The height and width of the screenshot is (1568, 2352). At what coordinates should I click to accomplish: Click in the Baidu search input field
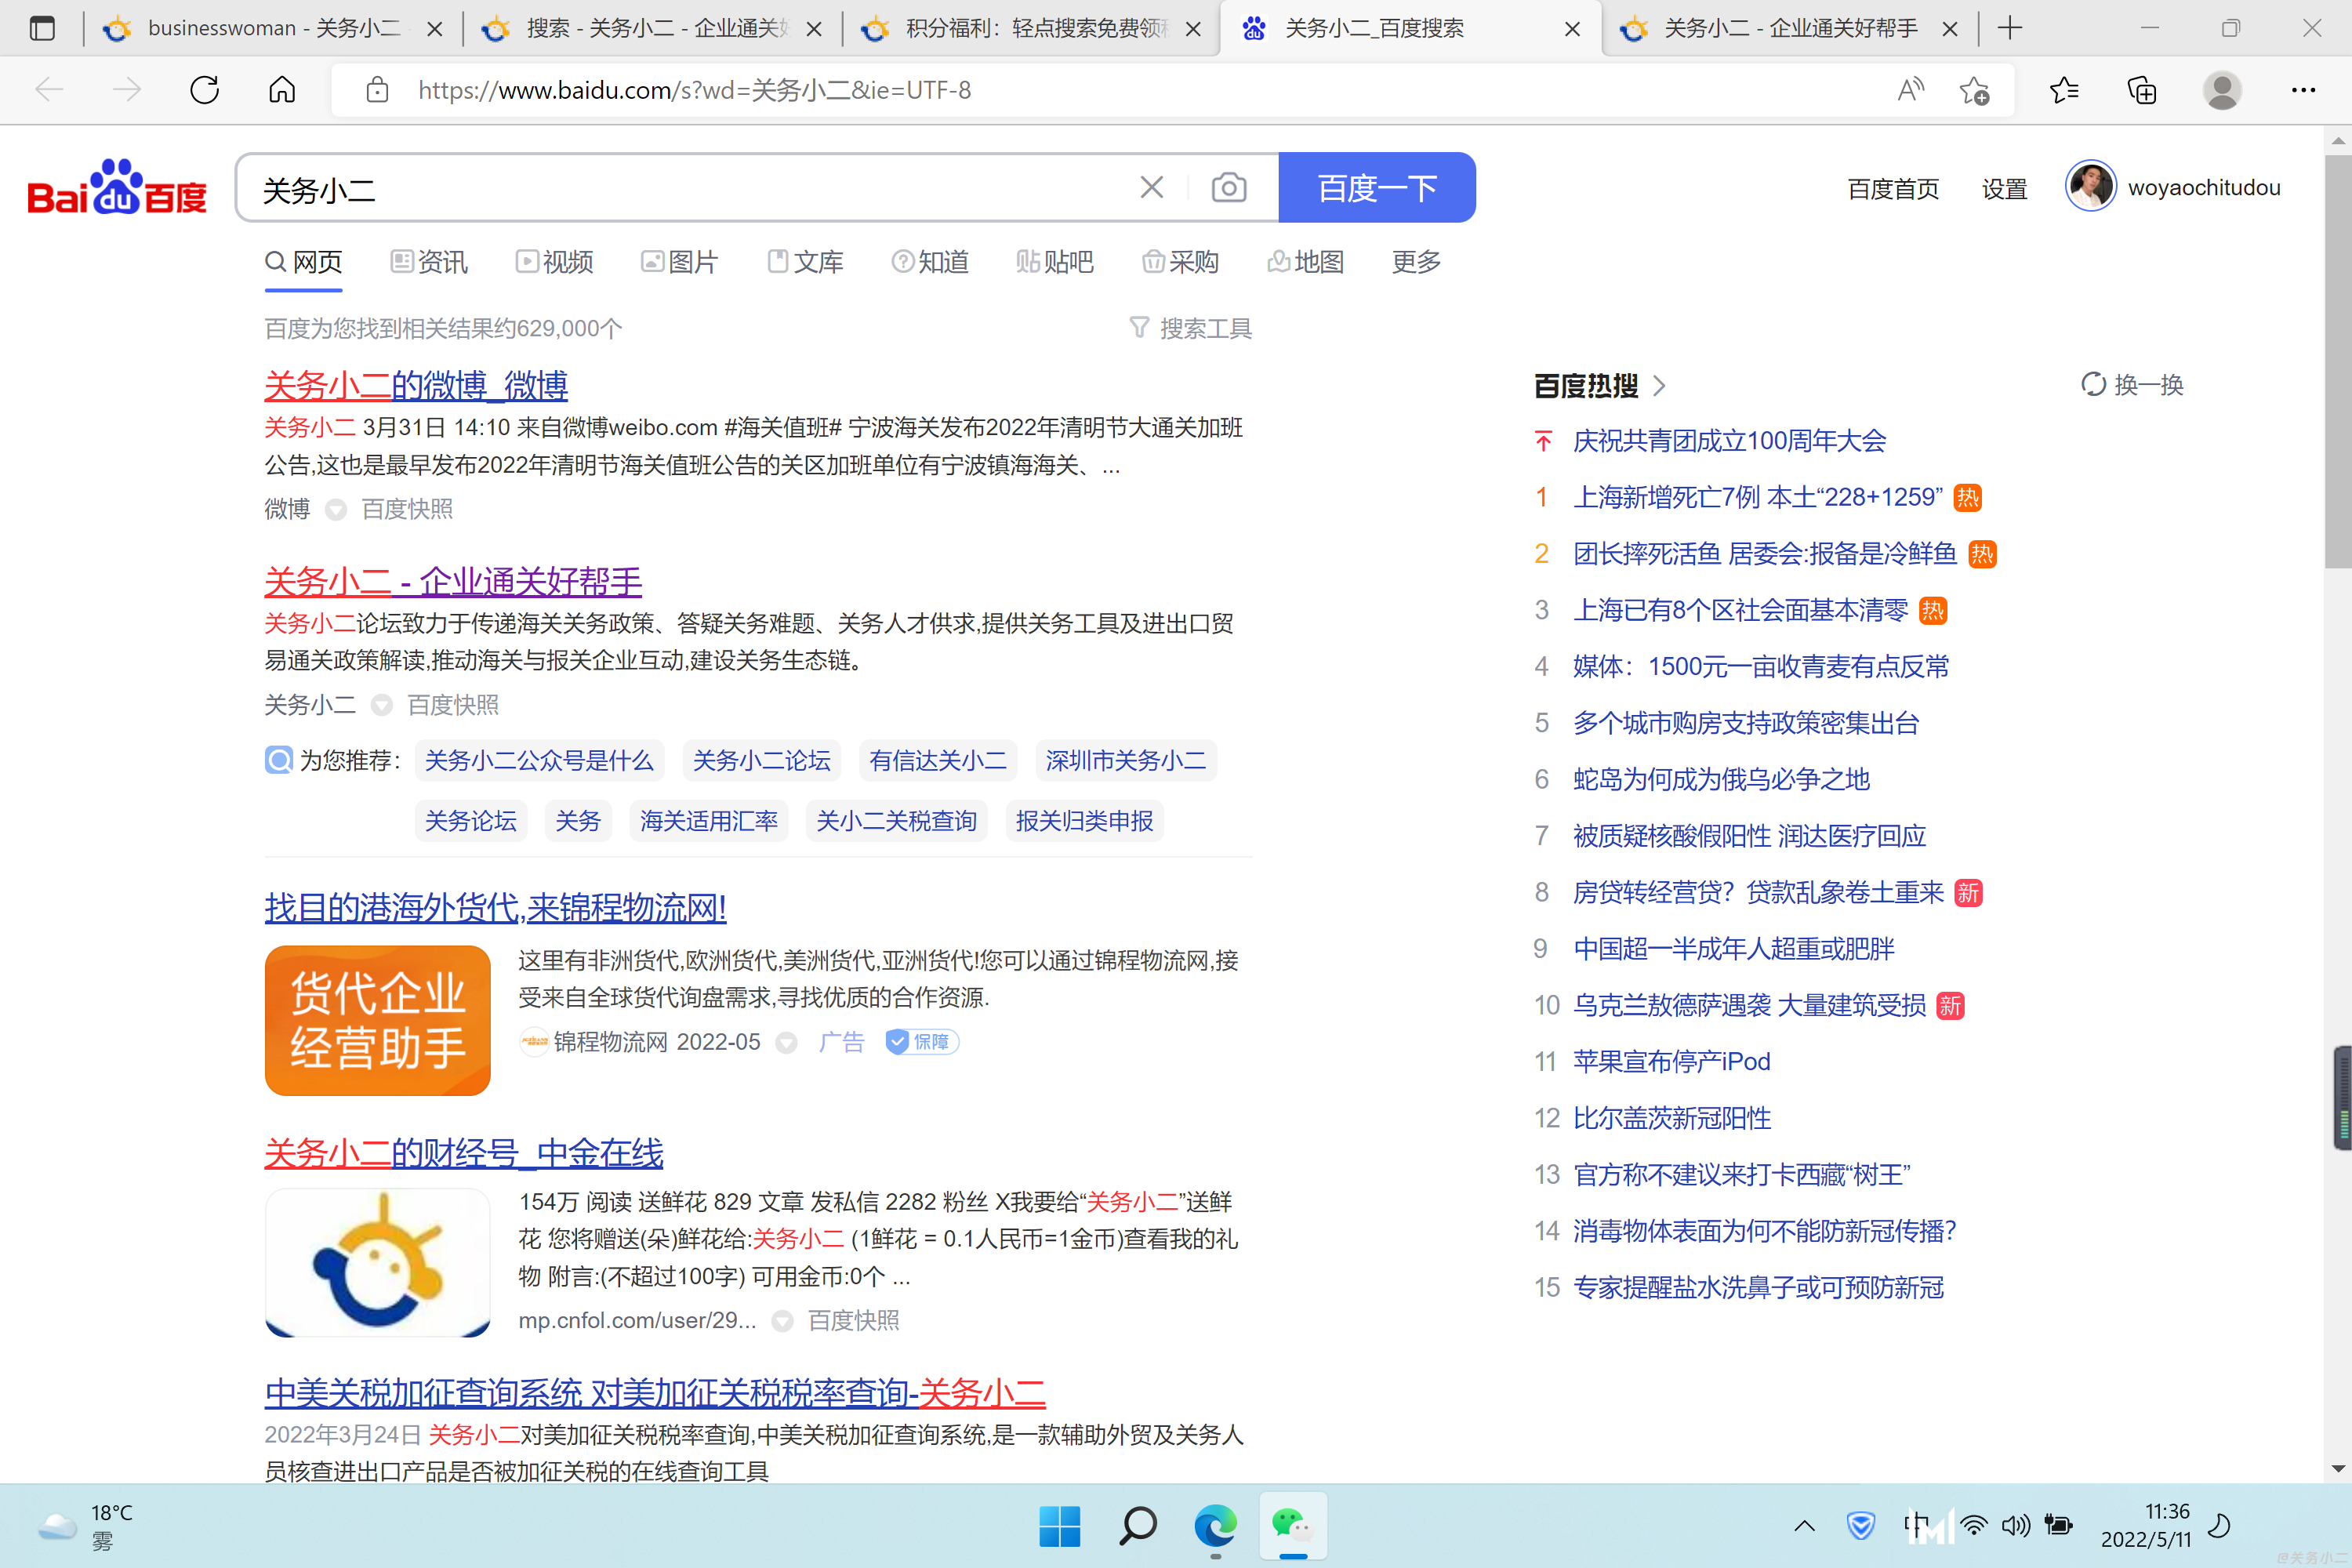[x=690, y=187]
